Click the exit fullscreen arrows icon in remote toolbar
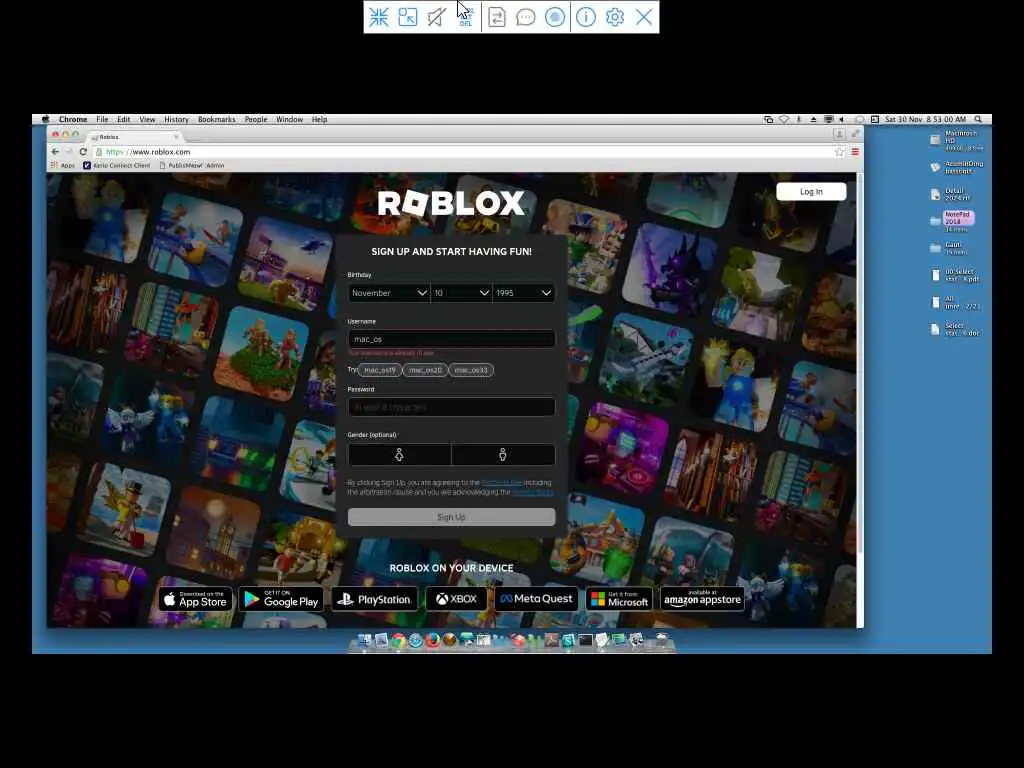This screenshot has width=1024, height=768. pos(379,17)
